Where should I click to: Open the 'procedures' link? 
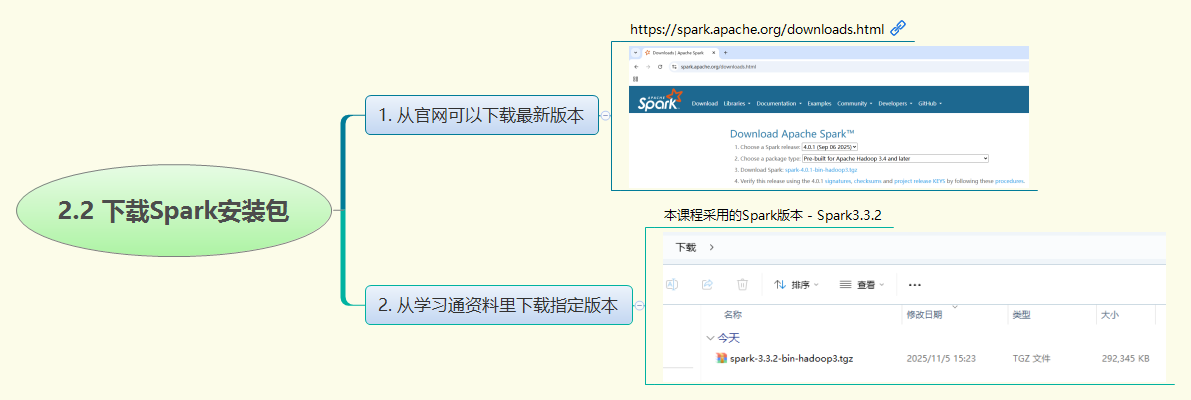pyautogui.click(x=1009, y=181)
